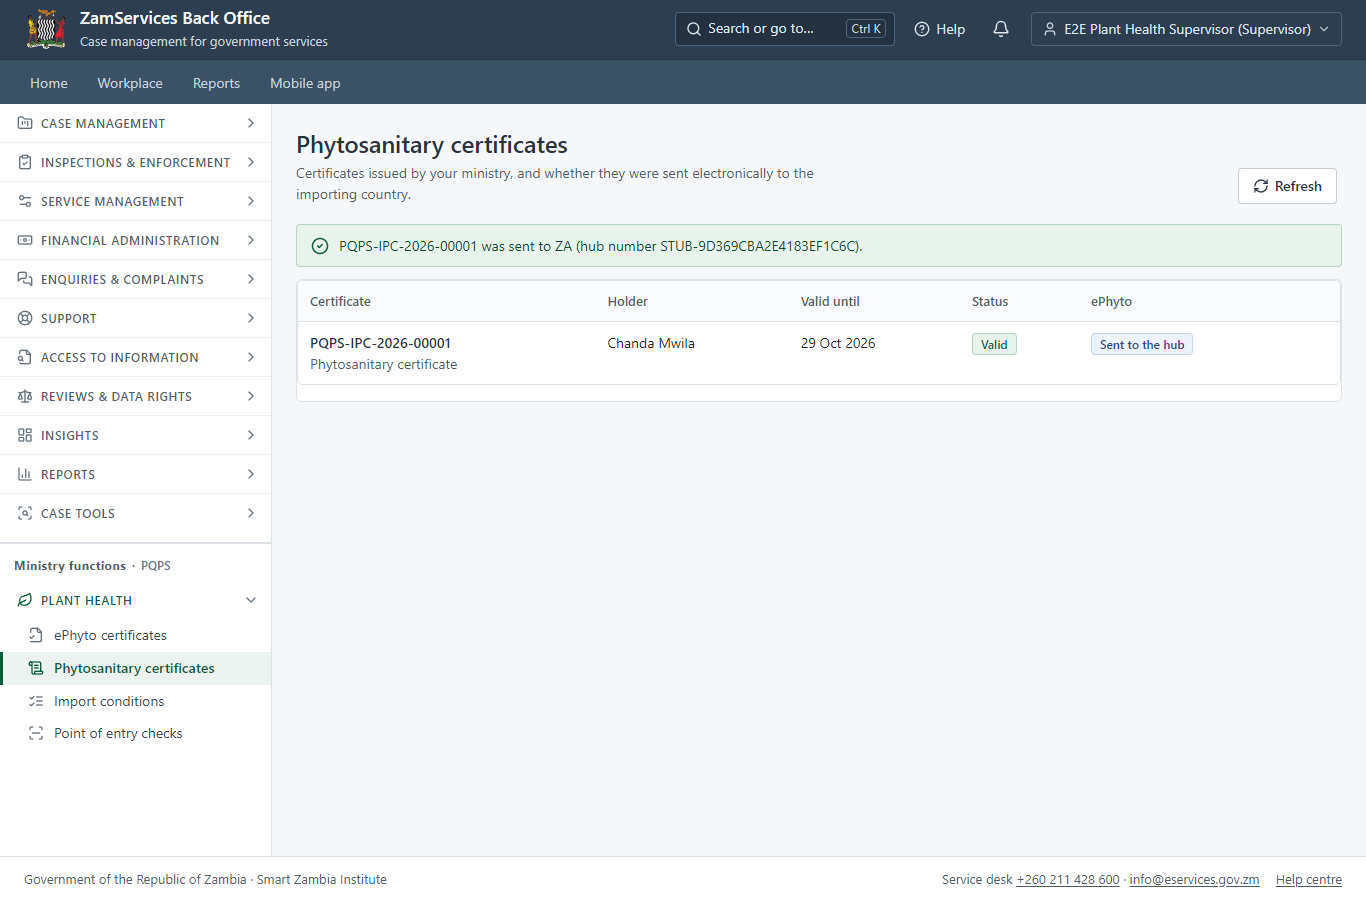Click the info@eservices.gov.zm email link
The height and width of the screenshot is (900, 1366).
click(1194, 880)
